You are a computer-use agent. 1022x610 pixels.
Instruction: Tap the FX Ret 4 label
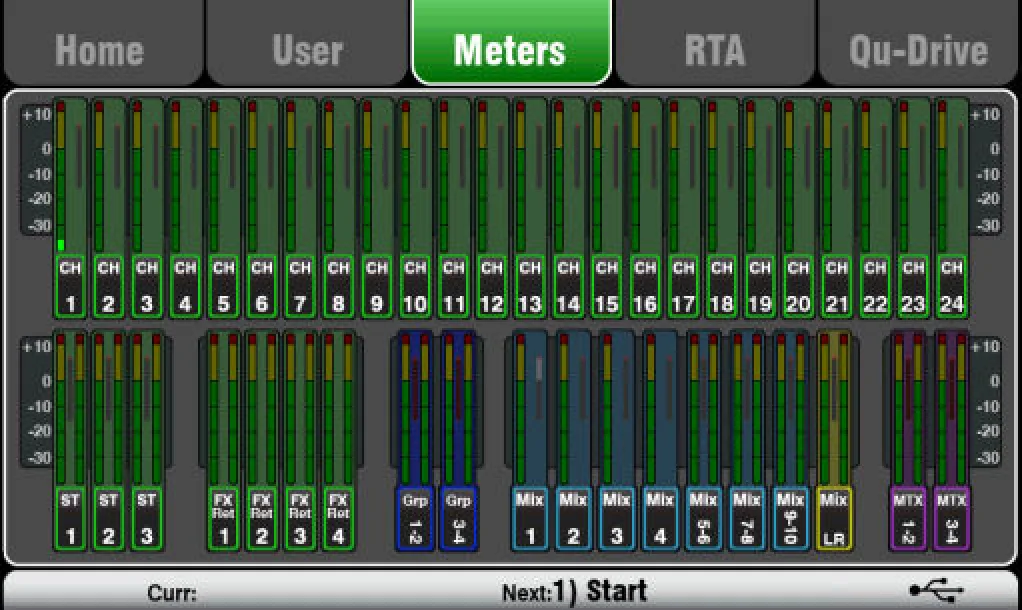click(x=338, y=519)
